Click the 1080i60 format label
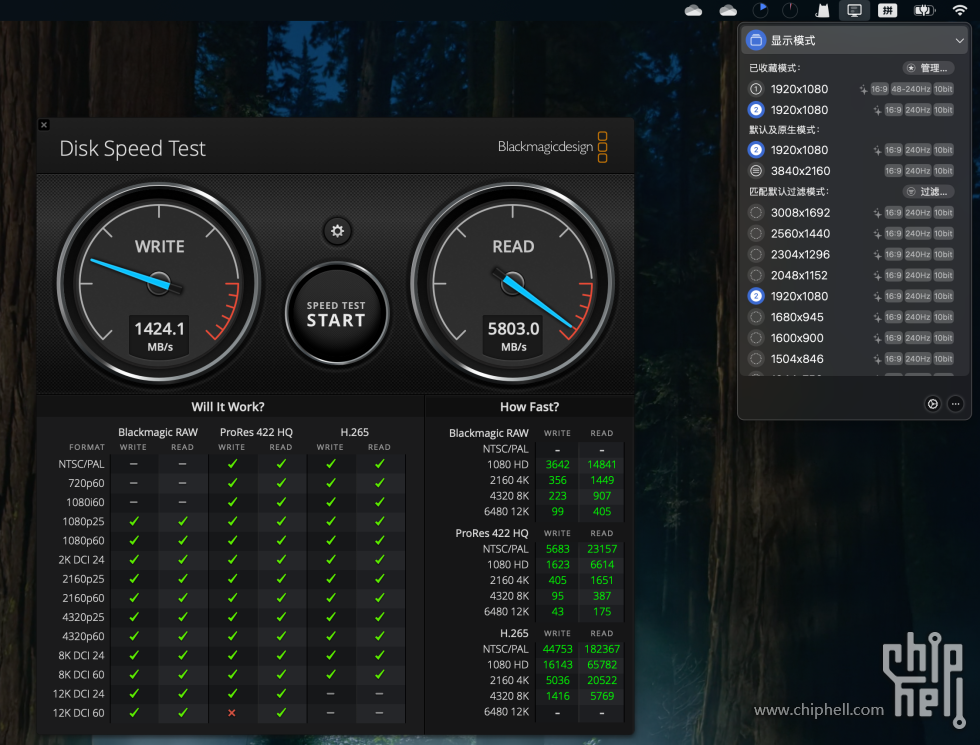The height and width of the screenshot is (745, 980). click(x=86, y=502)
